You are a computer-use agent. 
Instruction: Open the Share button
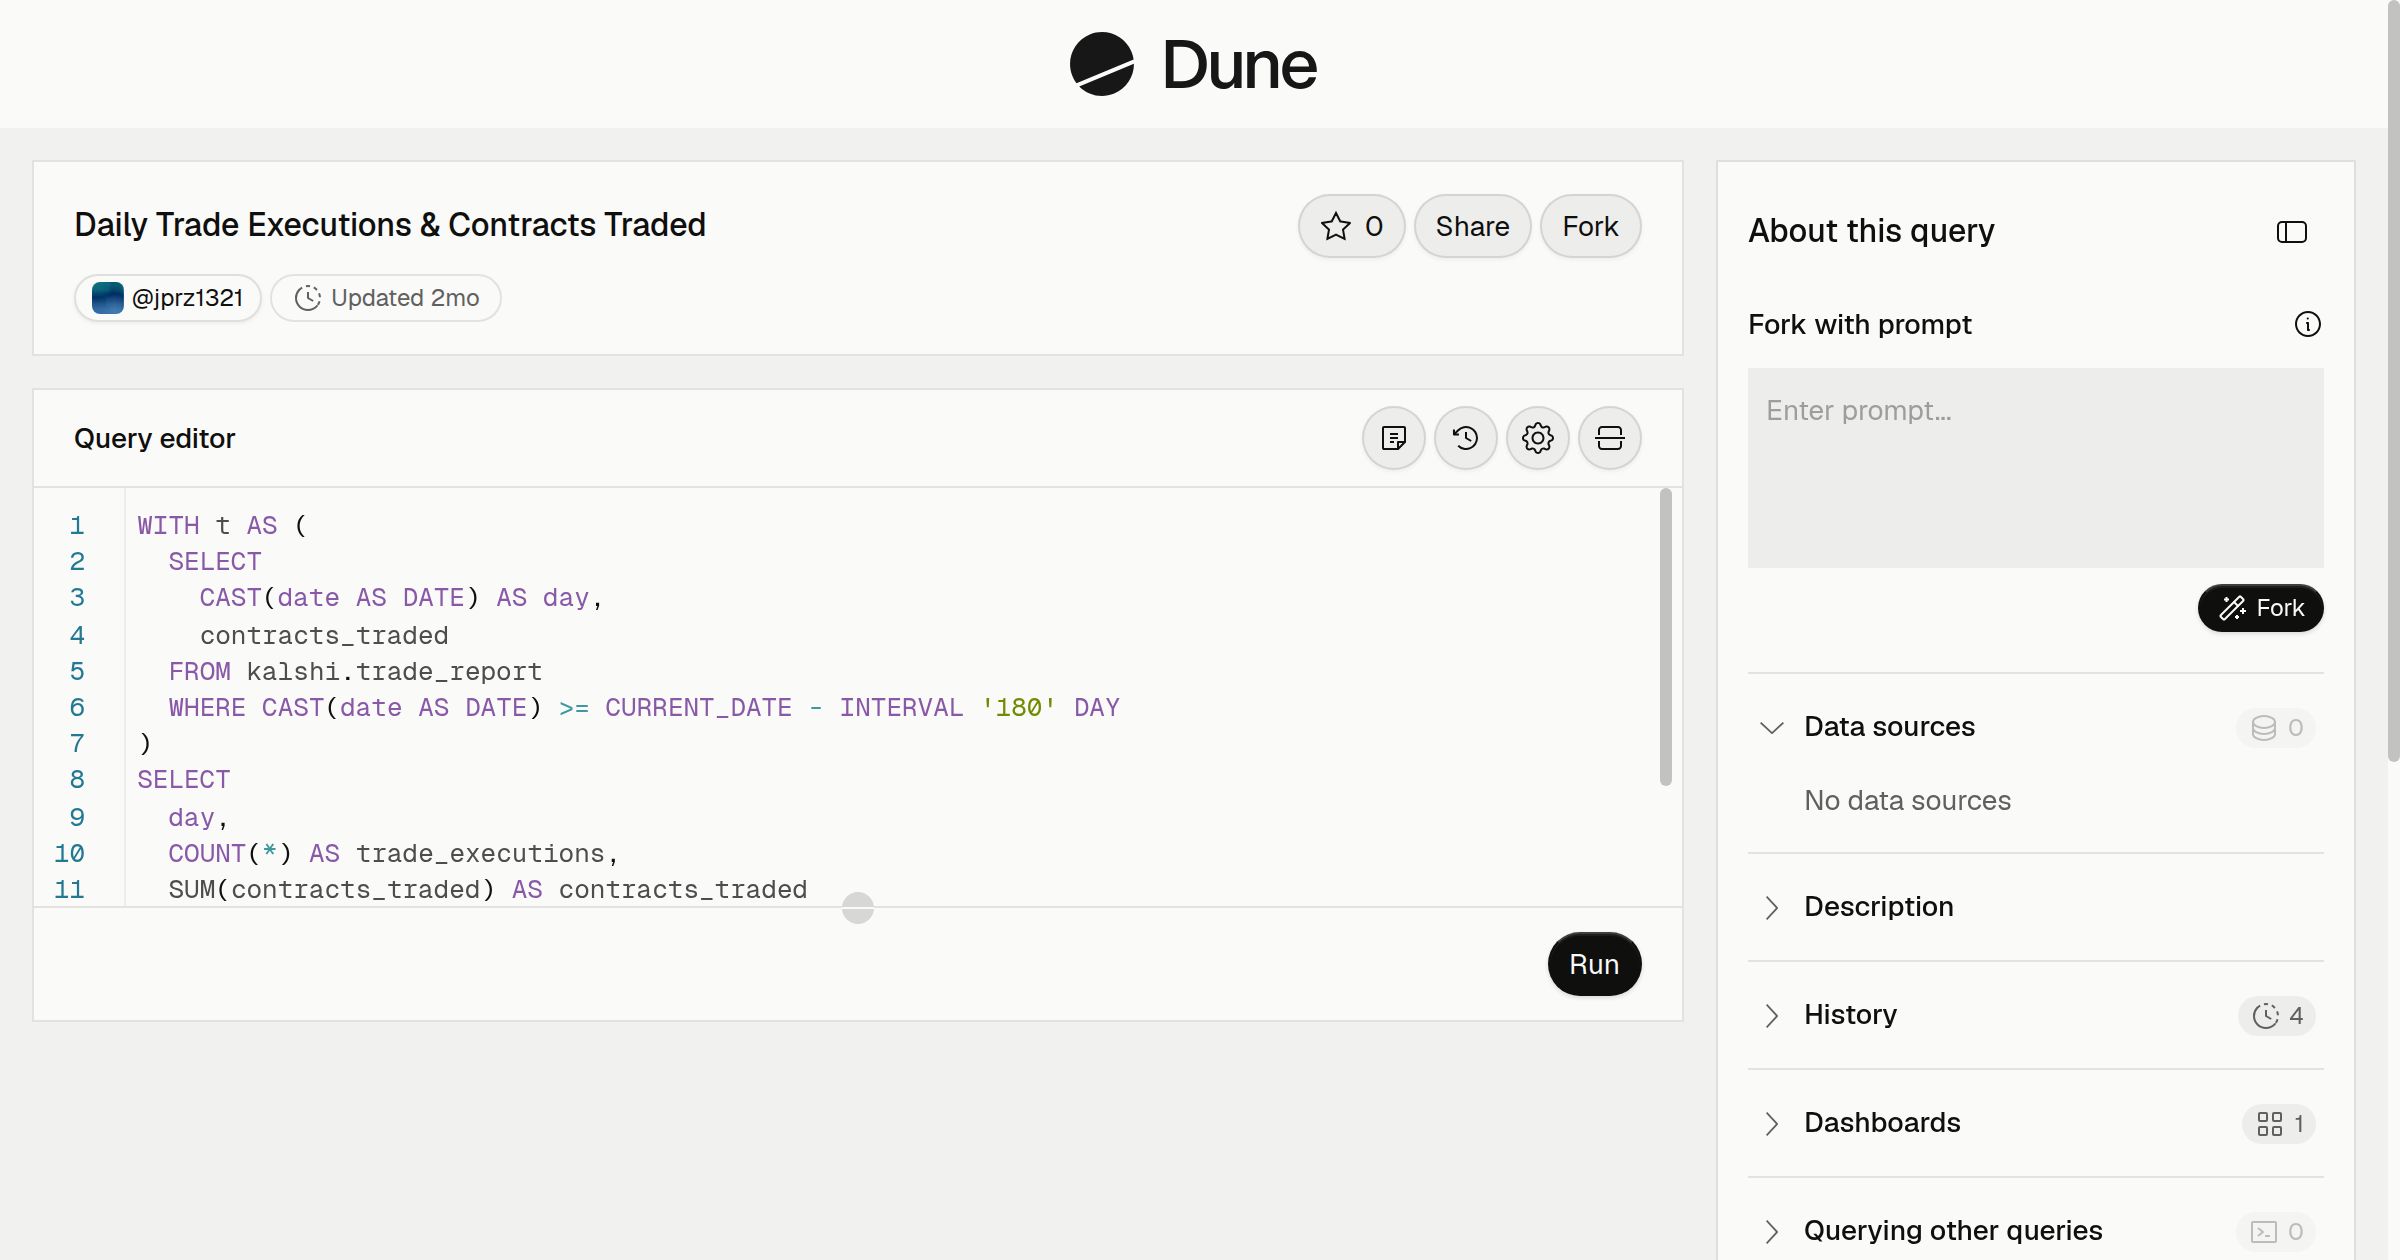(x=1472, y=226)
